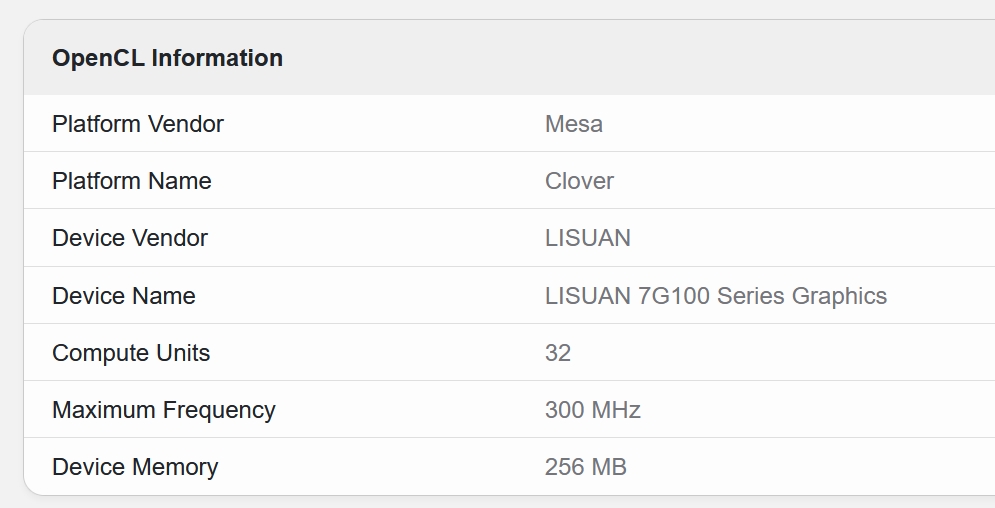Select the Device Name label
Screen dimensions: 995x508
pyautogui.click(x=124, y=296)
